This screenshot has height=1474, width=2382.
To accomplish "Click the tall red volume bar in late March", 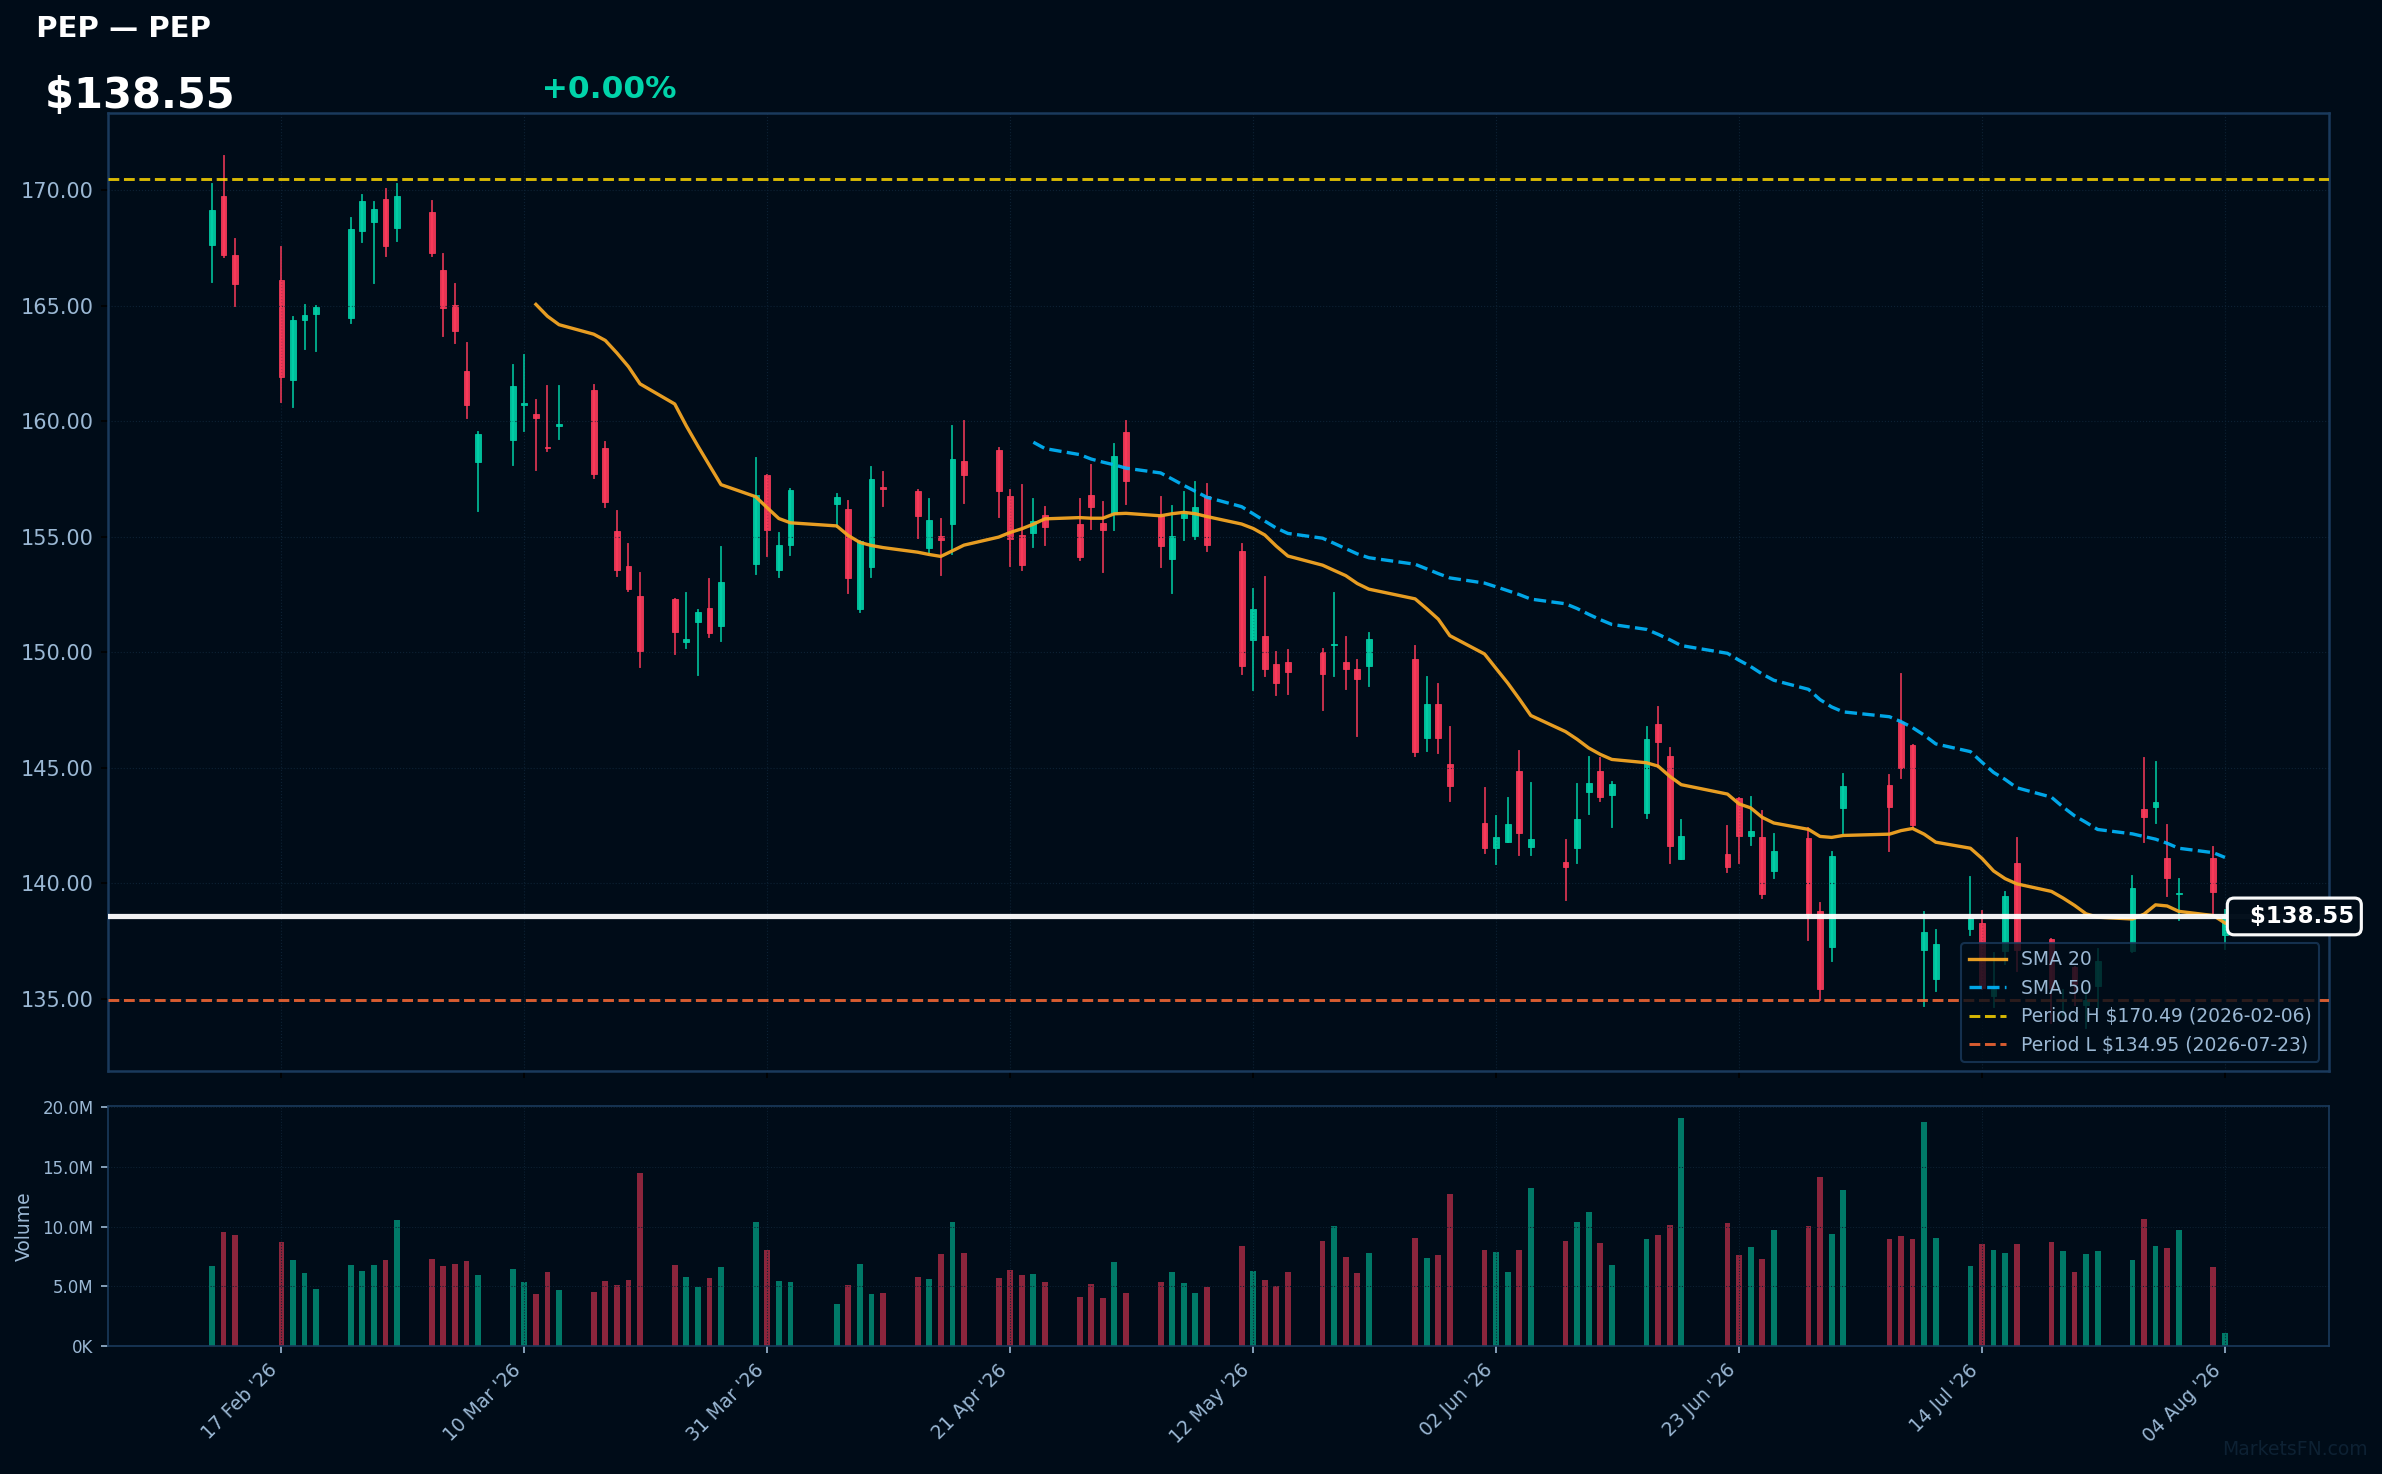I will (x=640, y=1260).
